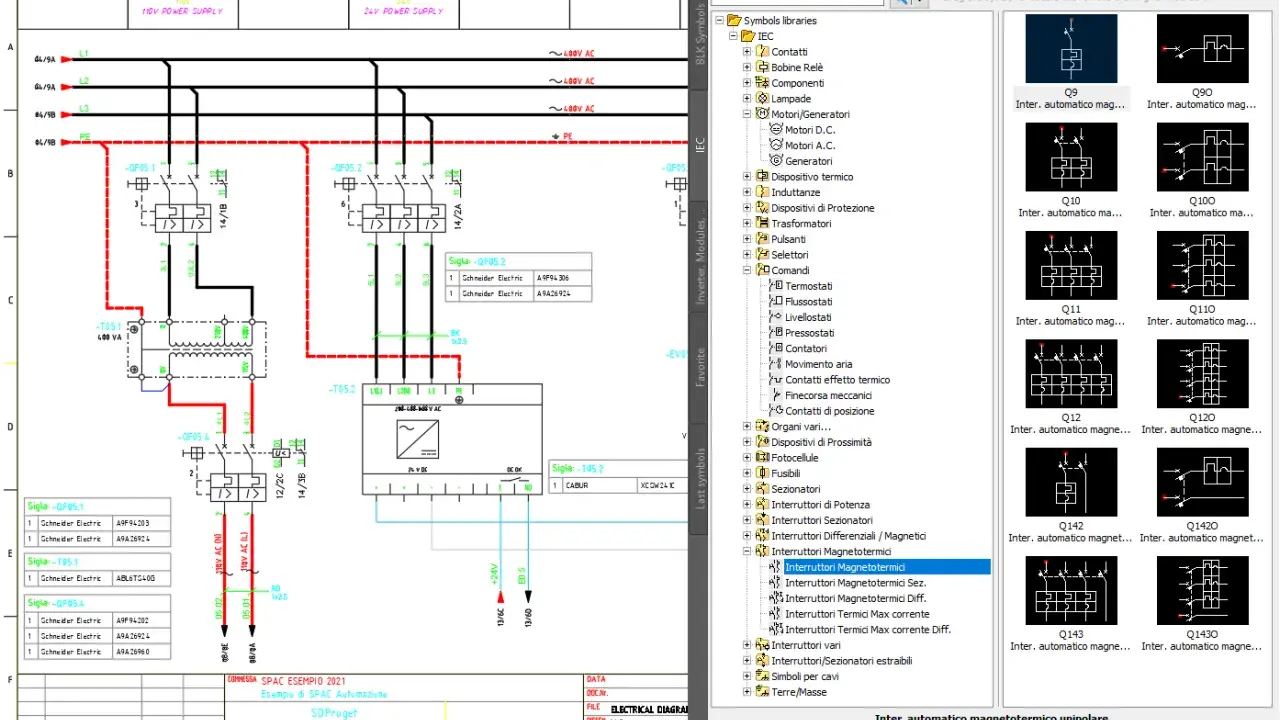Click the Trasformatori transformer icon

763,224
